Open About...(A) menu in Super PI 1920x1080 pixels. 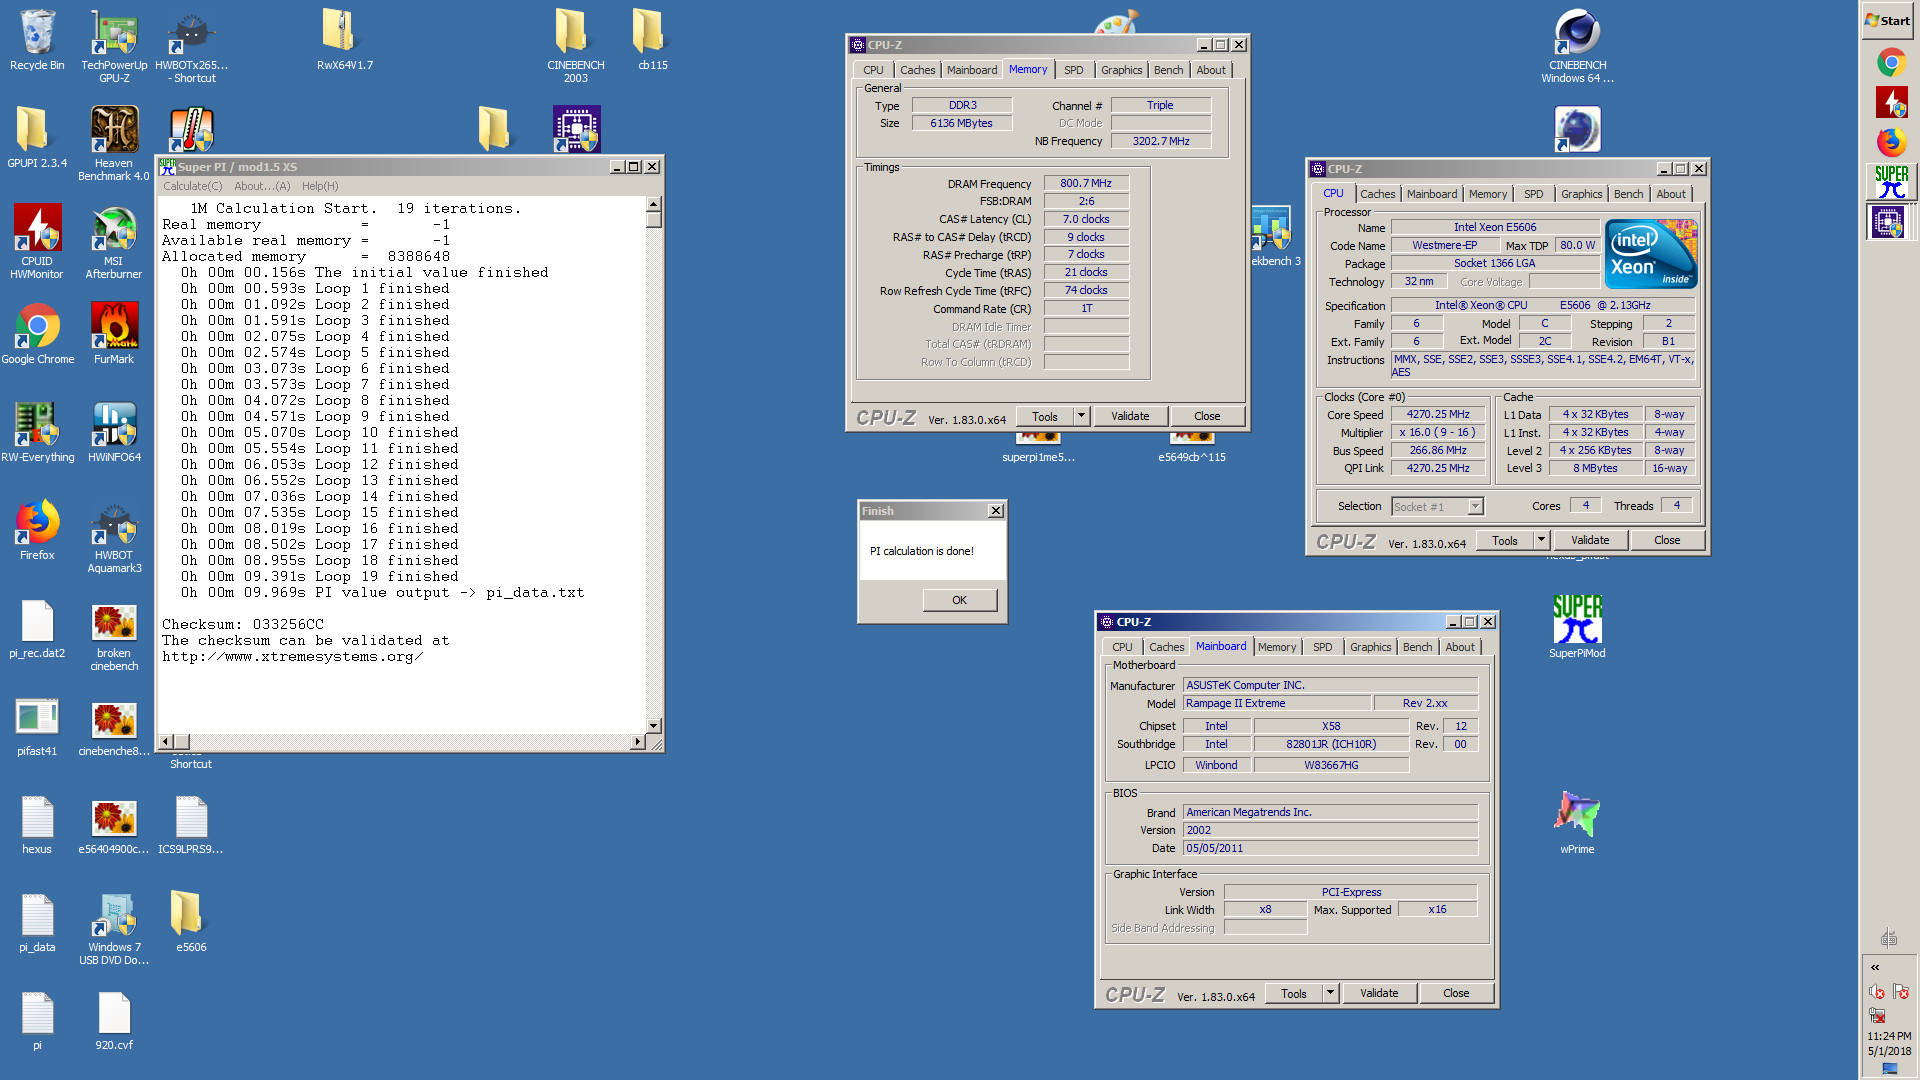click(x=262, y=186)
